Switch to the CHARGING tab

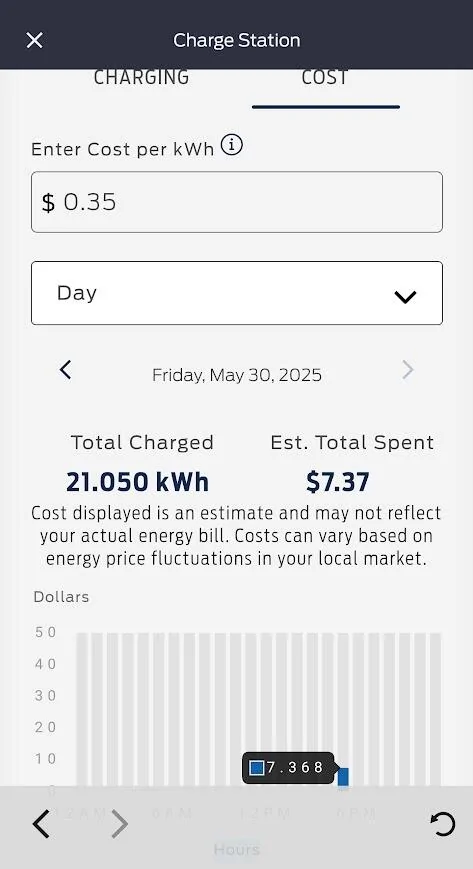tap(141, 77)
